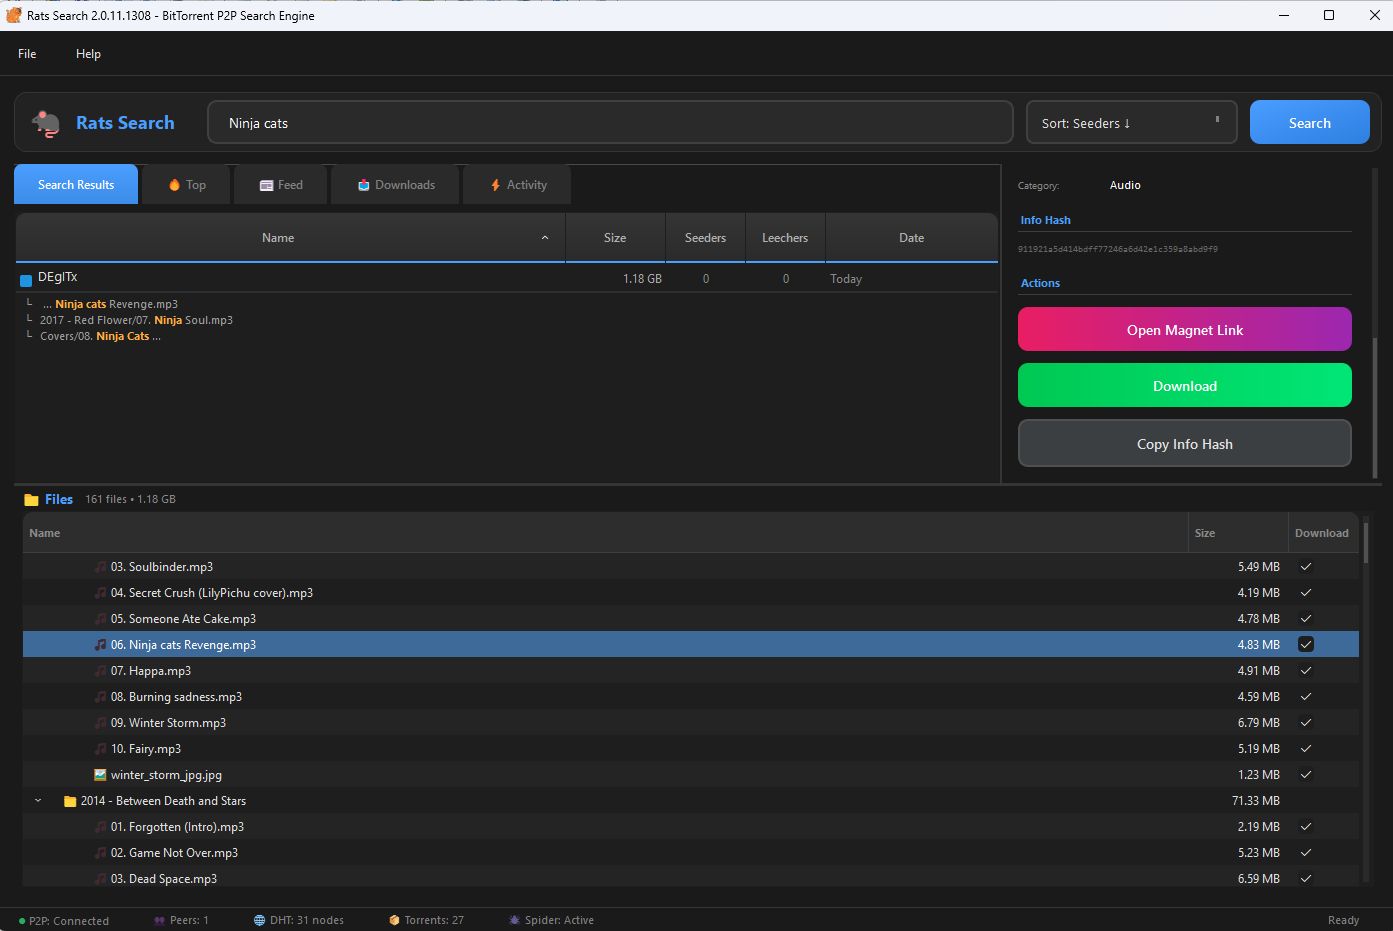The image size is (1393, 931).
Task: Click the blue Search button
Action: pyautogui.click(x=1310, y=123)
